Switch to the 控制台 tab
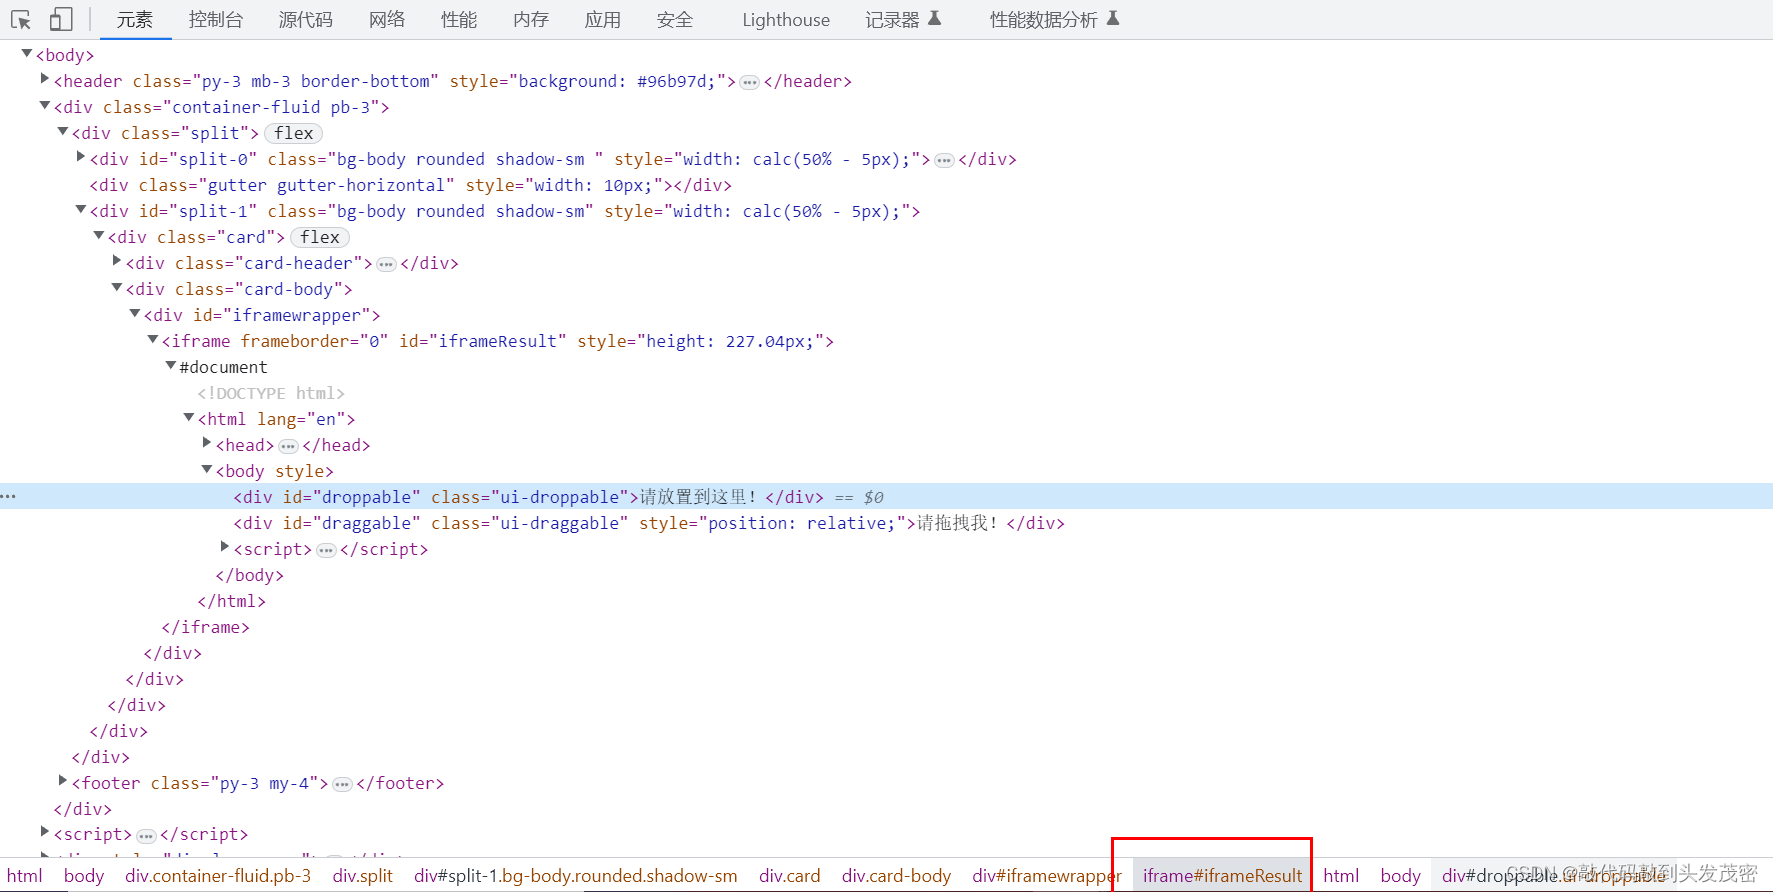1773x892 pixels. point(216,19)
